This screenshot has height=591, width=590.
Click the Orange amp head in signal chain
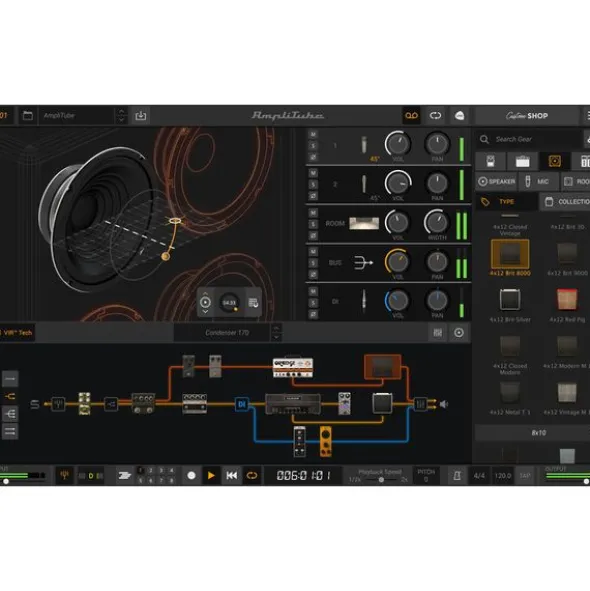293,367
